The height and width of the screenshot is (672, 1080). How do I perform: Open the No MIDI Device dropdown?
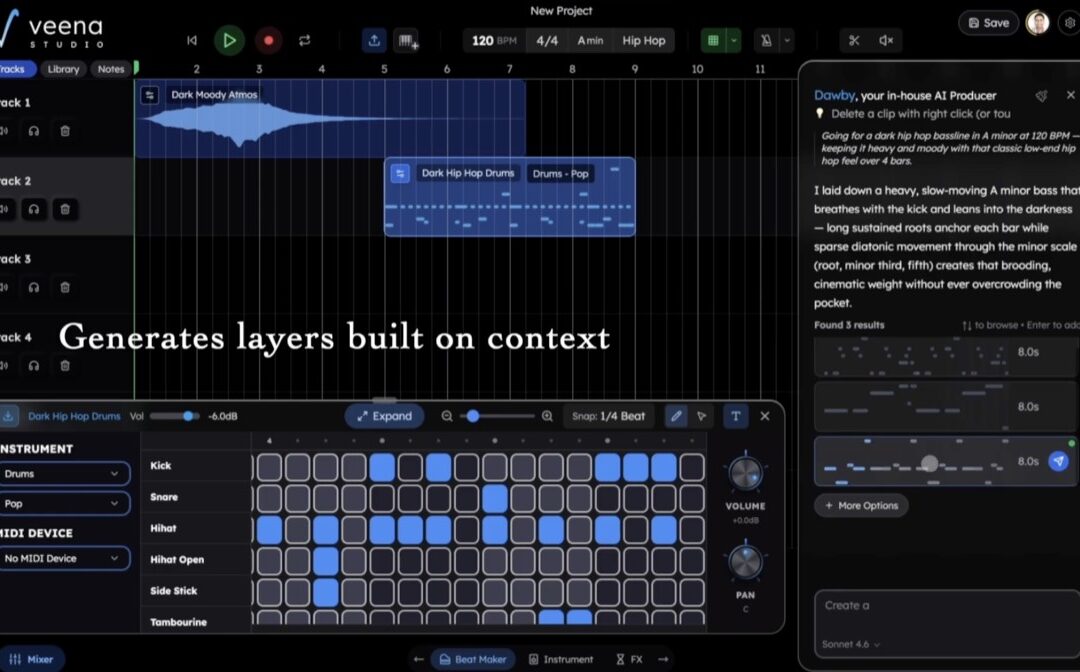click(63, 558)
